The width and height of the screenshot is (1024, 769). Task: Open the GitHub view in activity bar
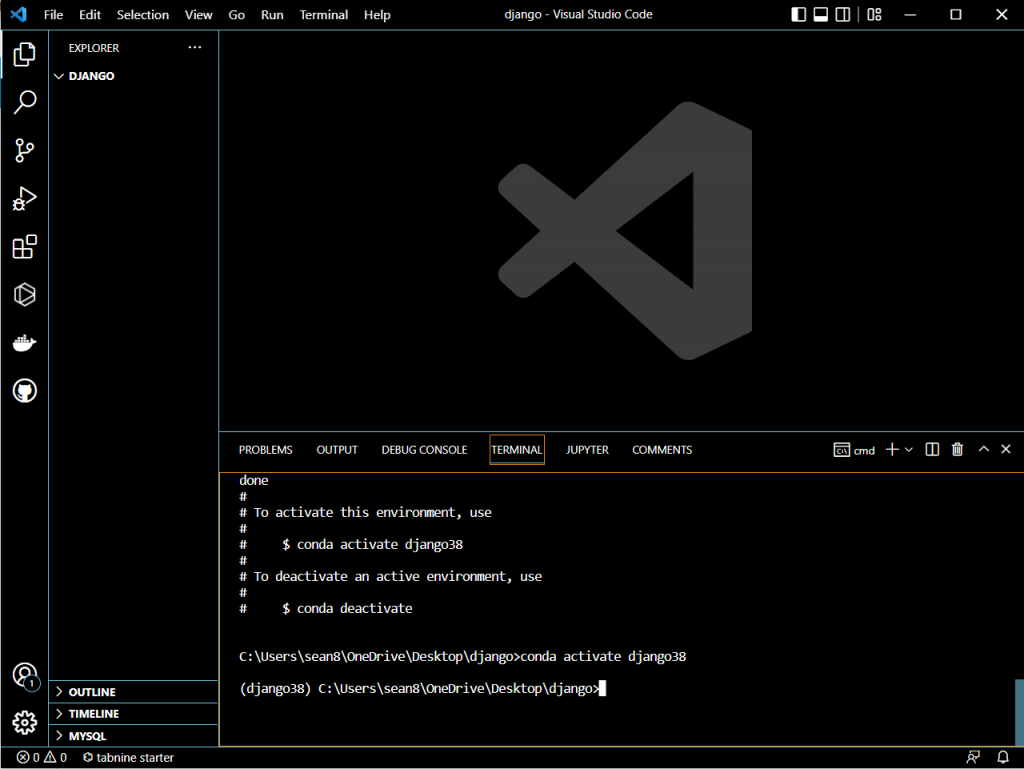coord(25,391)
